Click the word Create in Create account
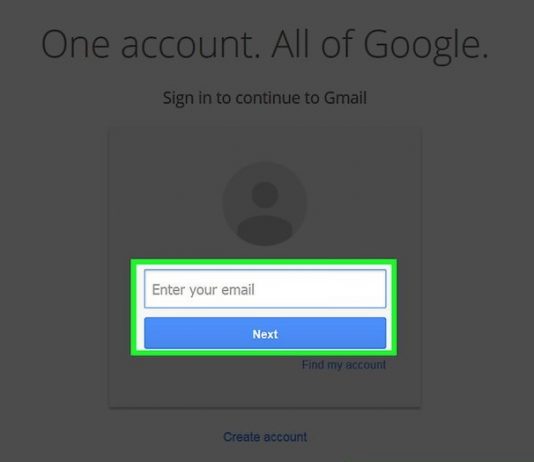Image resolution: width=534 pixels, height=462 pixels. click(242, 437)
